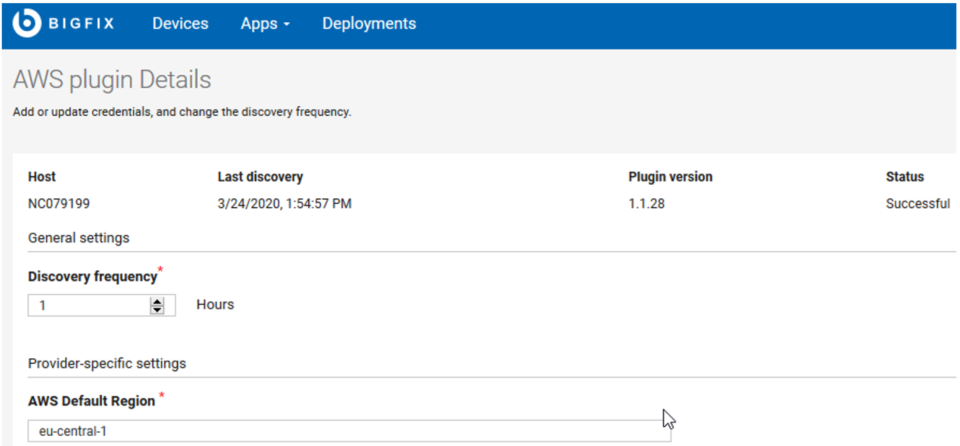Click the General settings section header

tap(78, 238)
